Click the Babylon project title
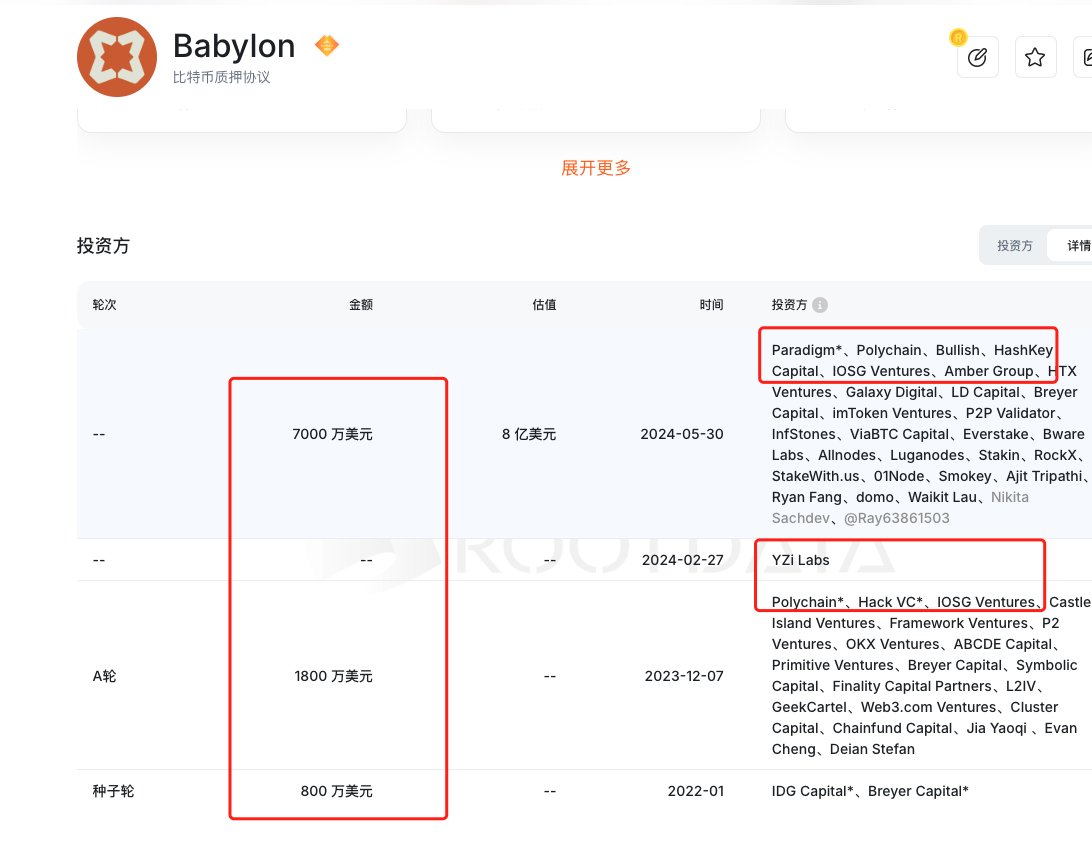This screenshot has height=849, width=1092. [x=234, y=46]
